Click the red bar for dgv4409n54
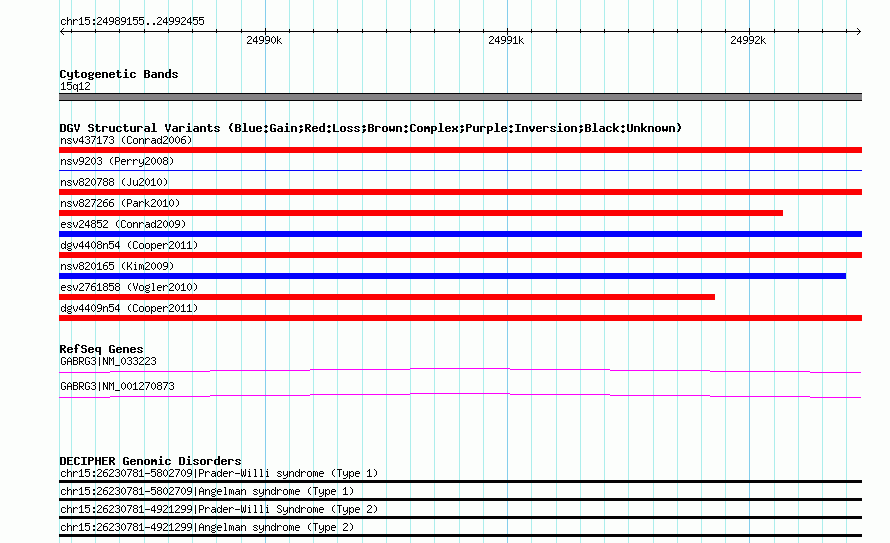 tap(460, 318)
